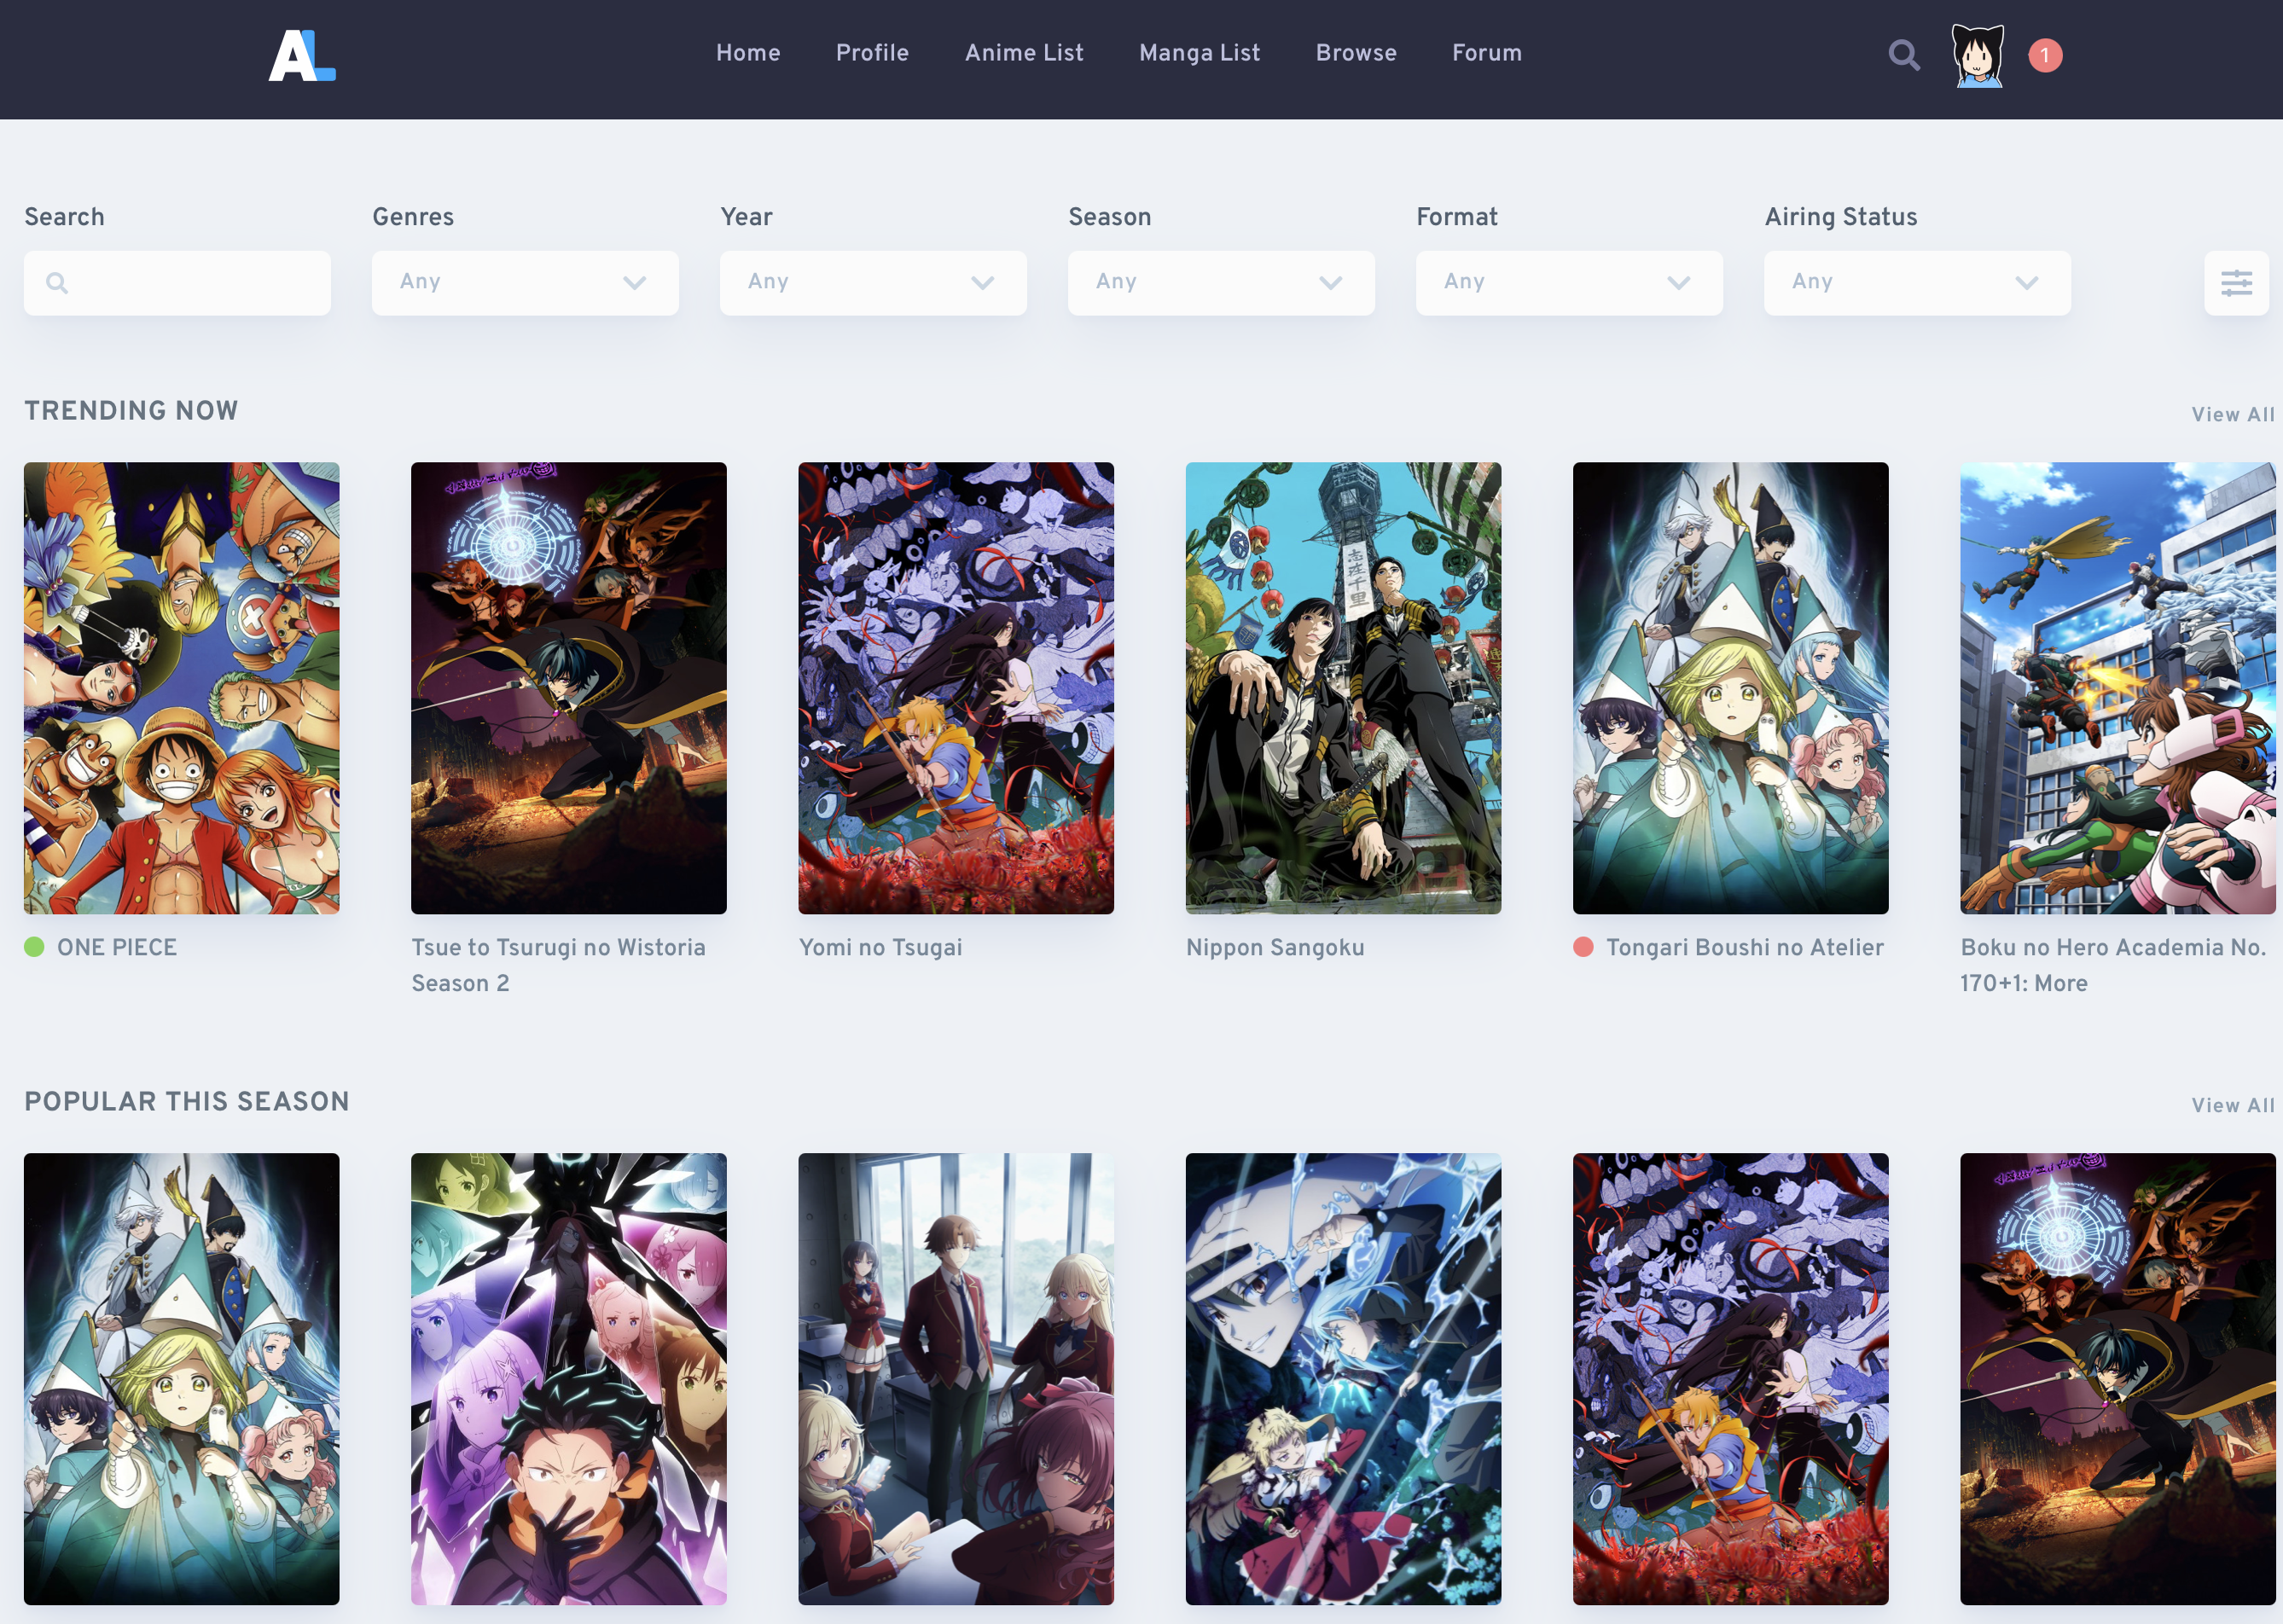
Task: Open the extra filters slider icon button
Action: (2237, 283)
